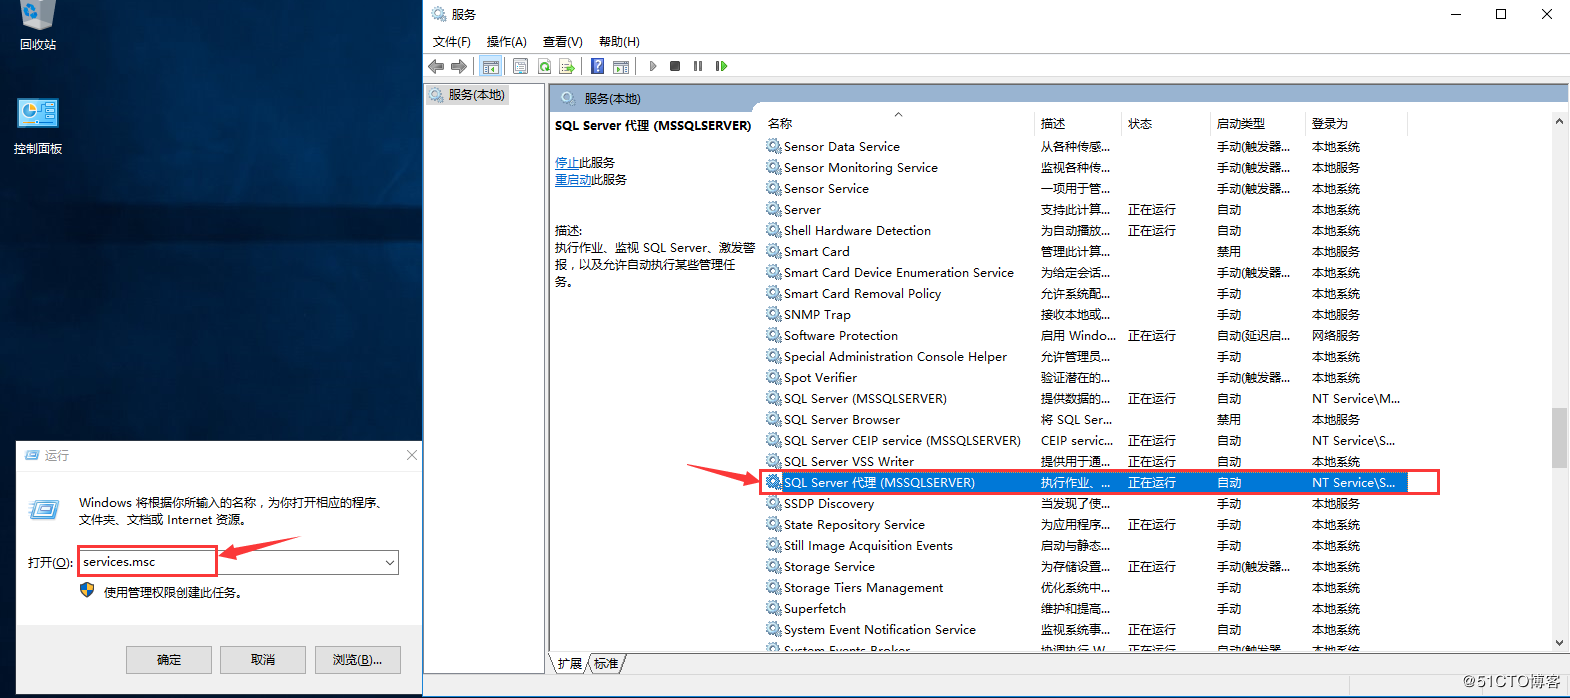Select Storage Tiers Management row
This screenshot has height=698, width=1570.
tap(1086, 587)
